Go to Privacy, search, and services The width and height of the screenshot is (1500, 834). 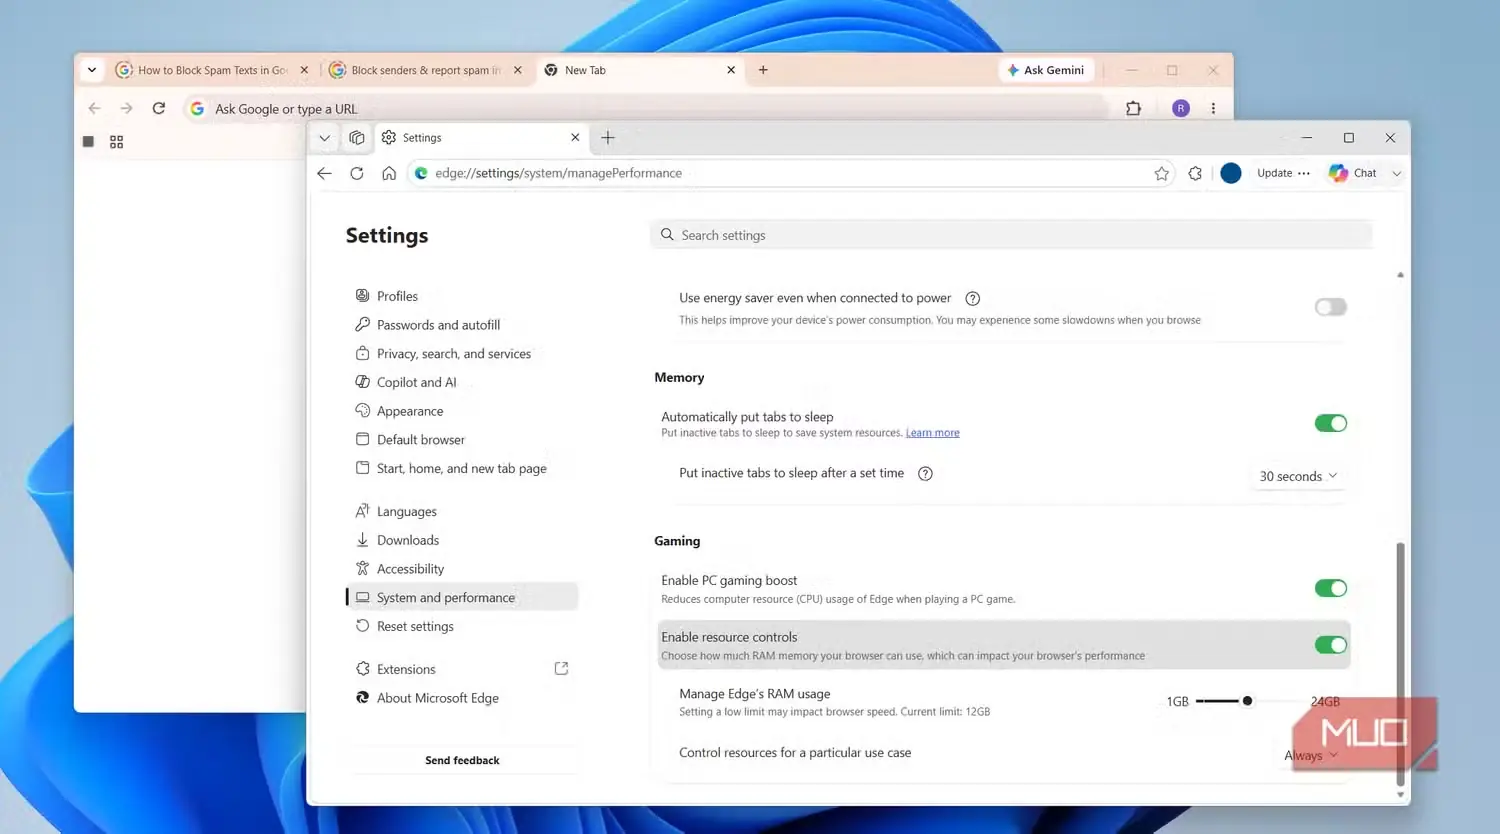pyautogui.click(x=443, y=354)
